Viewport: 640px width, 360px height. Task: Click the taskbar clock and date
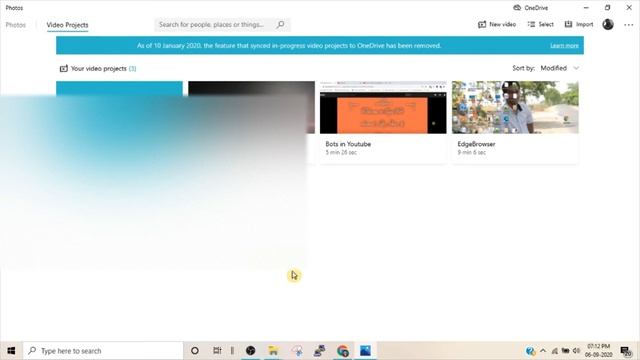(x=599, y=351)
